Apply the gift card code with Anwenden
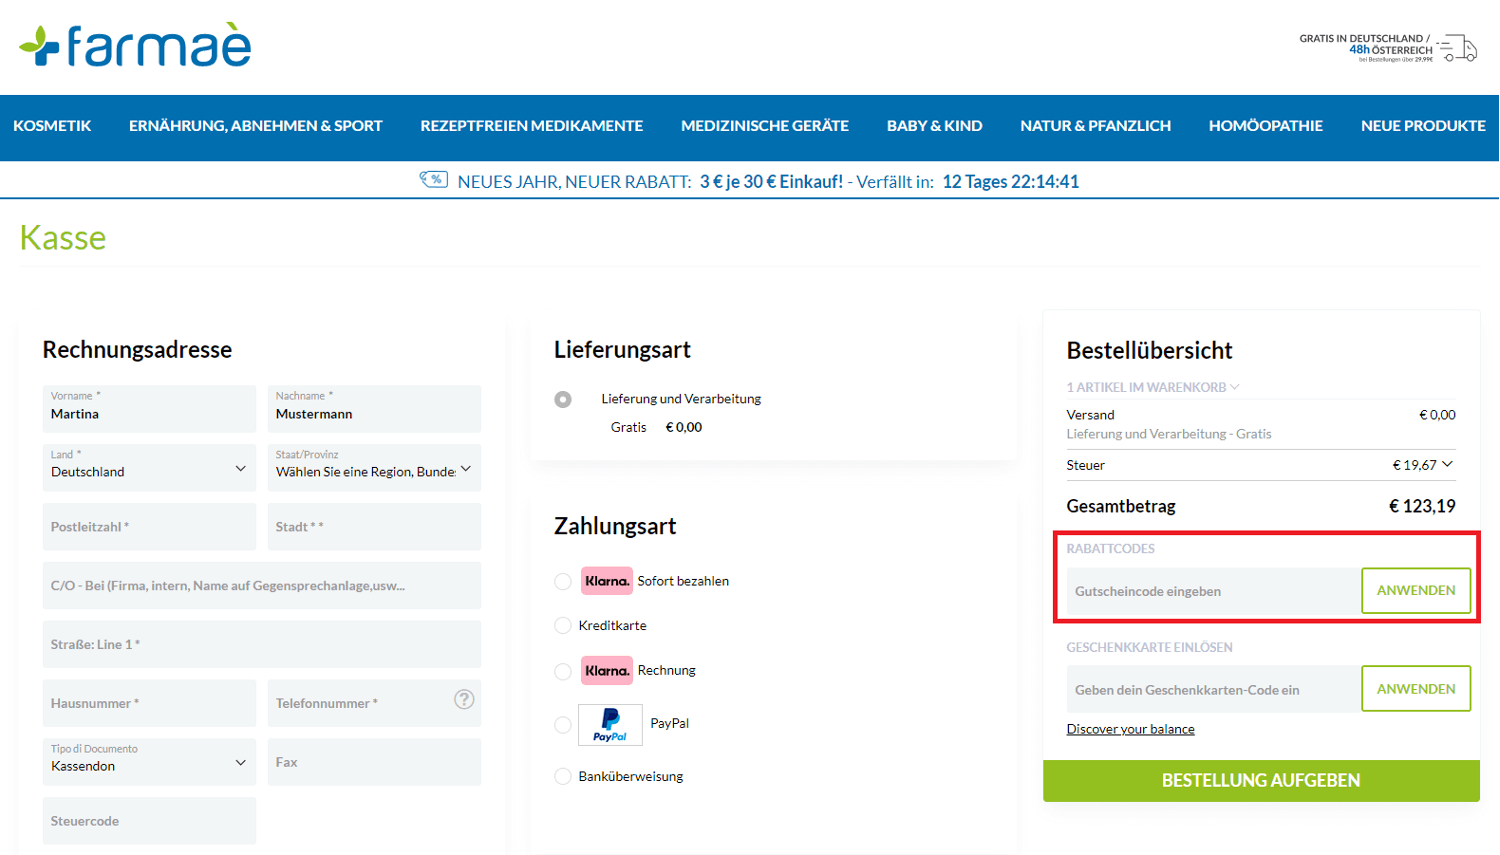Screen dimensions: 1500x855 [x=1416, y=689]
